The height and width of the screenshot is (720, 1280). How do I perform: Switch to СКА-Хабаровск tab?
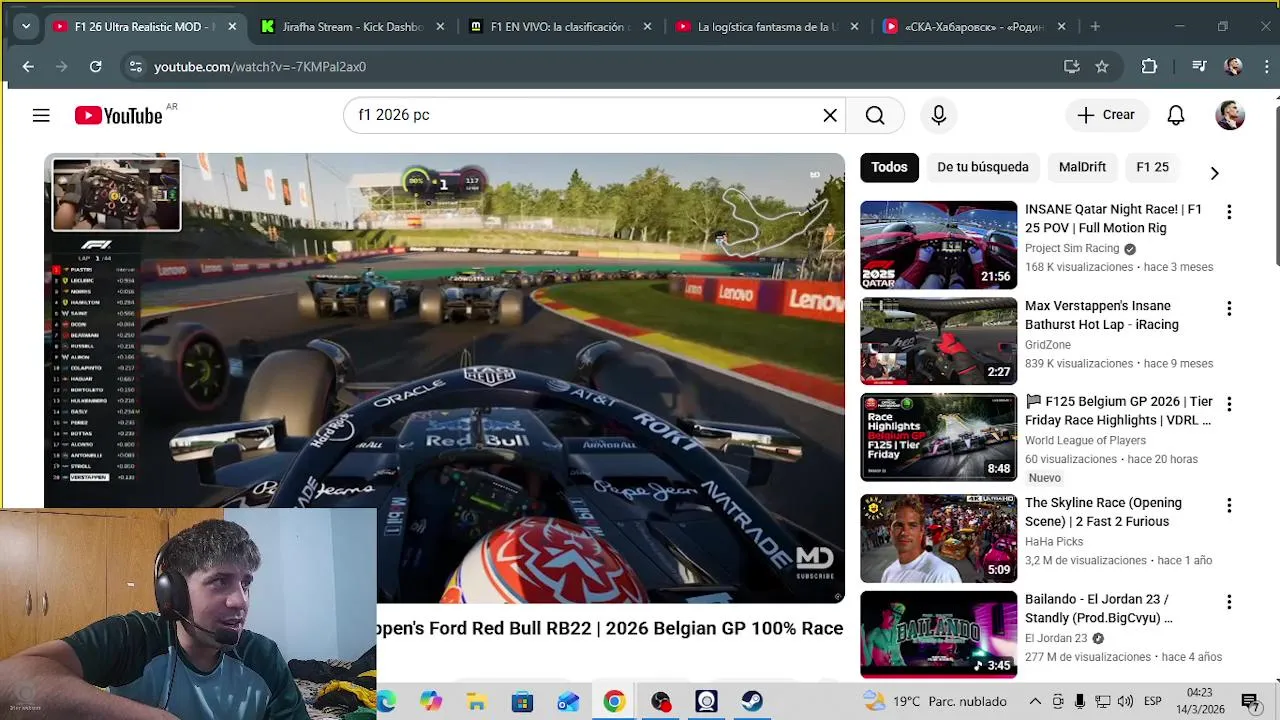point(974,27)
